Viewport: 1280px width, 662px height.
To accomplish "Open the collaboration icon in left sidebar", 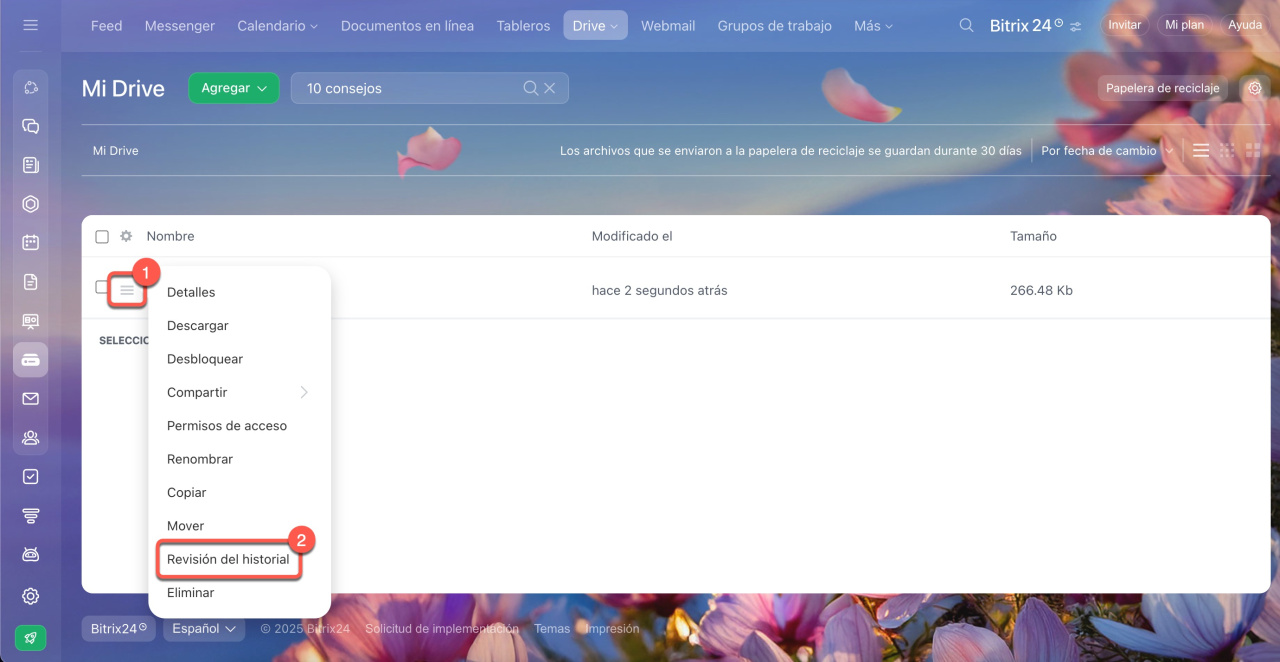I will pyautogui.click(x=30, y=88).
